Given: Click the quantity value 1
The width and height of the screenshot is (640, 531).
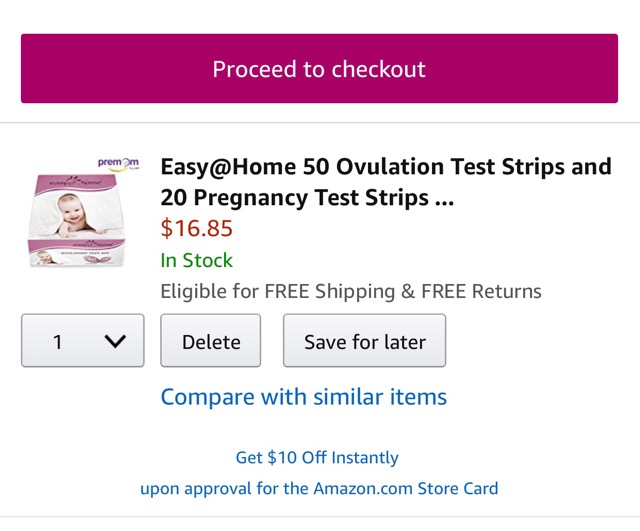Looking at the screenshot, I should pyautogui.click(x=58, y=342).
